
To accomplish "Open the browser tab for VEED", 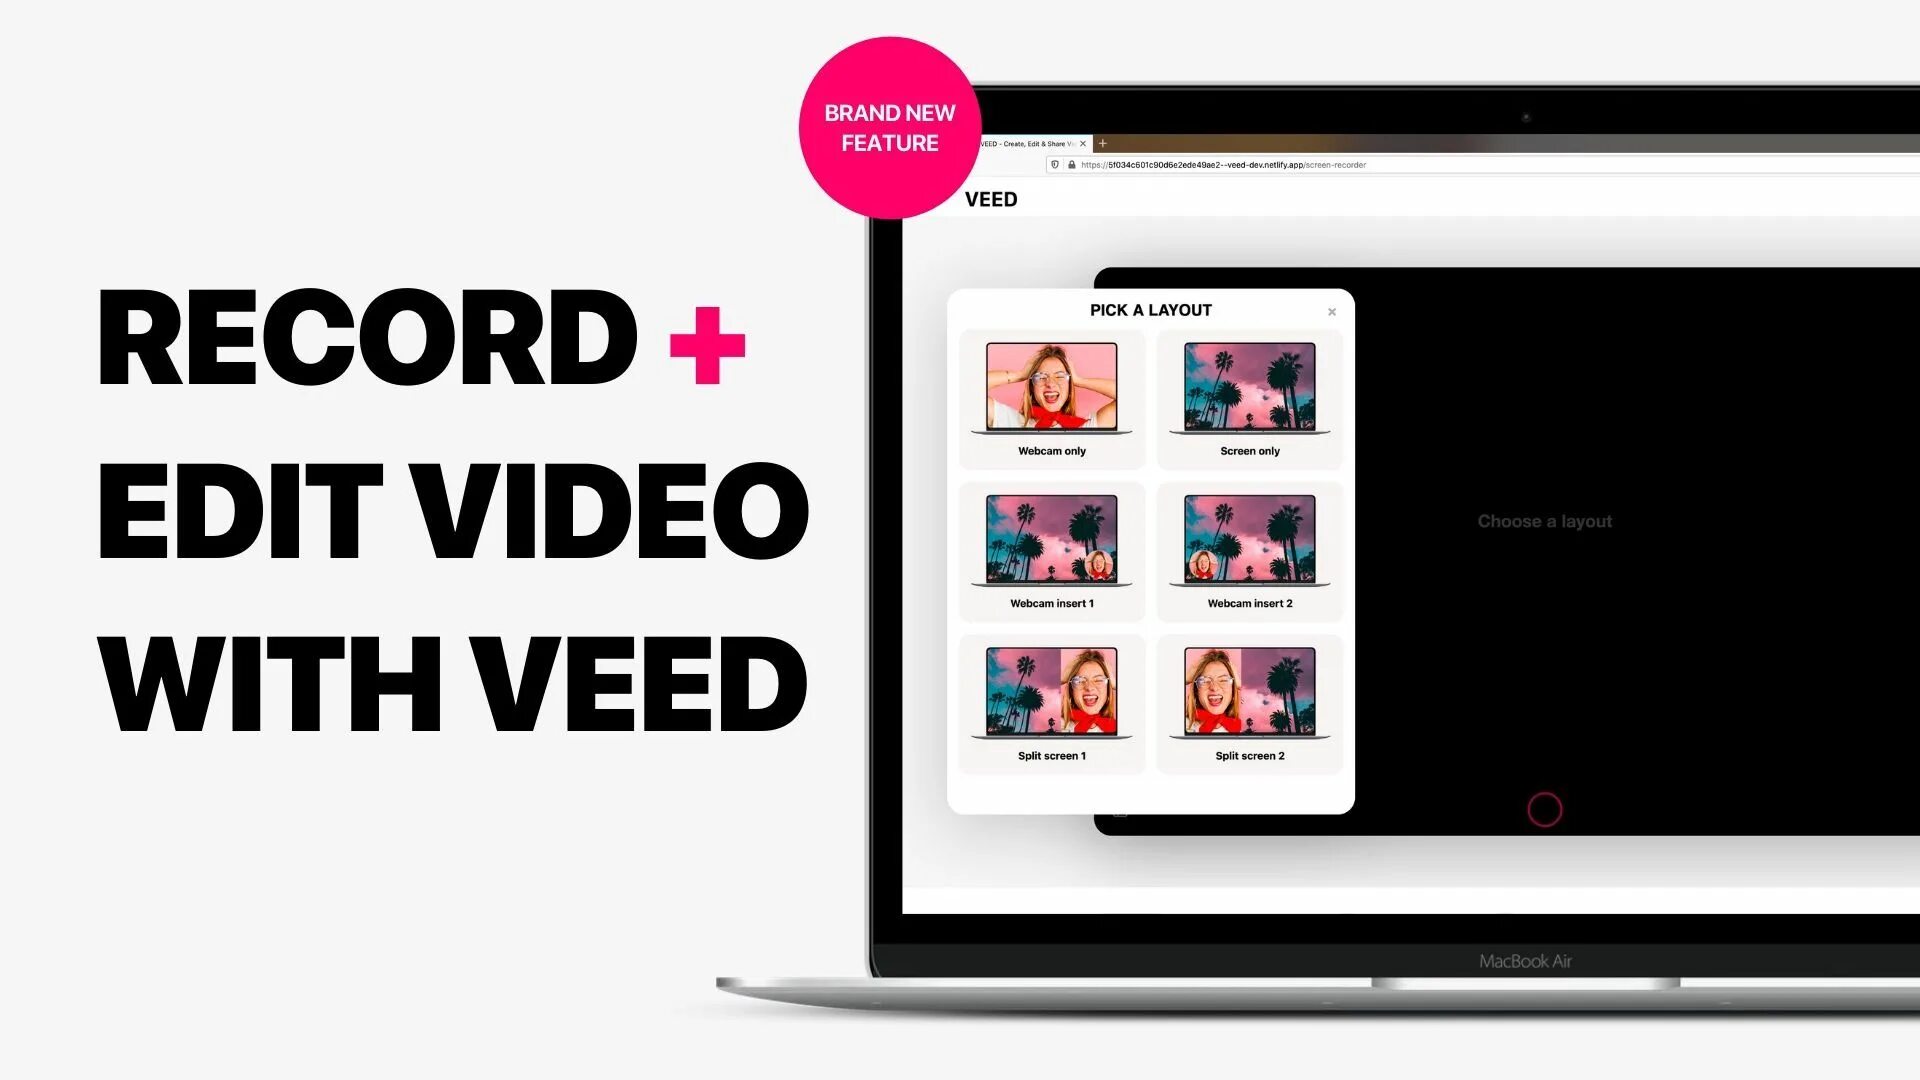I will coord(1023,142).
